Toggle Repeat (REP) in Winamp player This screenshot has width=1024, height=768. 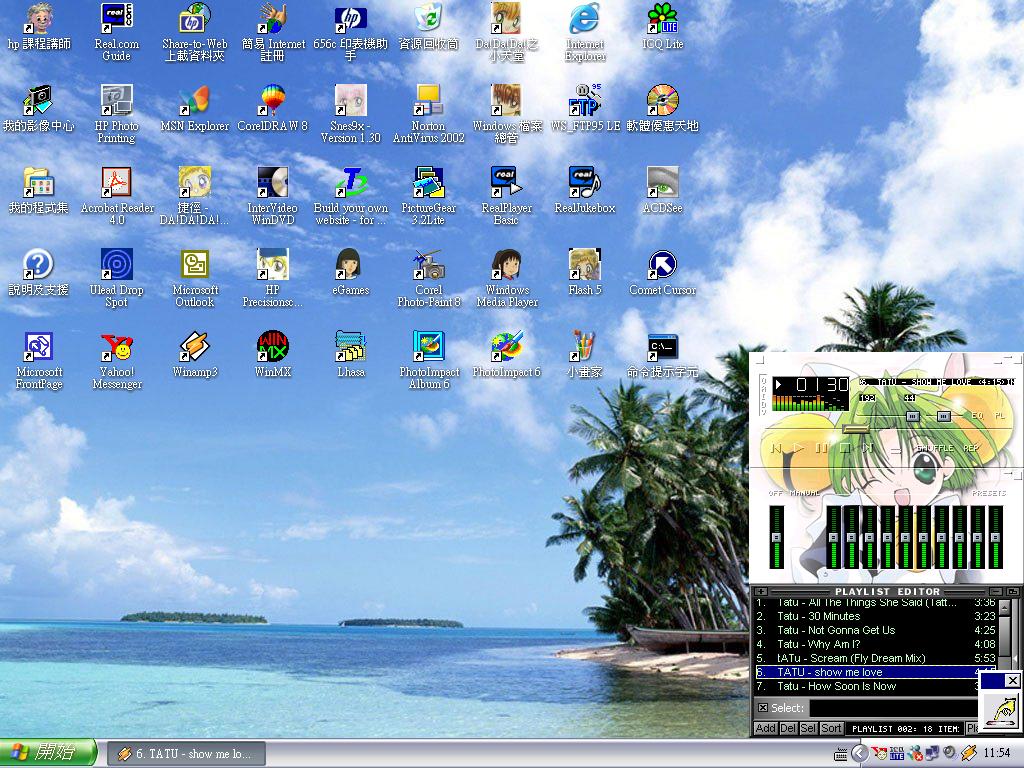(971, 448)
